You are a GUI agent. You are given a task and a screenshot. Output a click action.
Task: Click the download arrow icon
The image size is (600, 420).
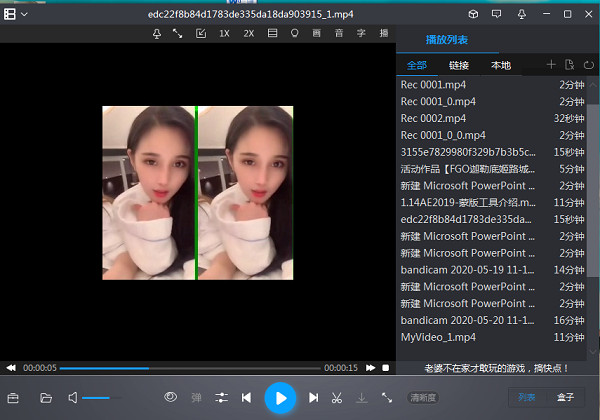click(362, 398)
